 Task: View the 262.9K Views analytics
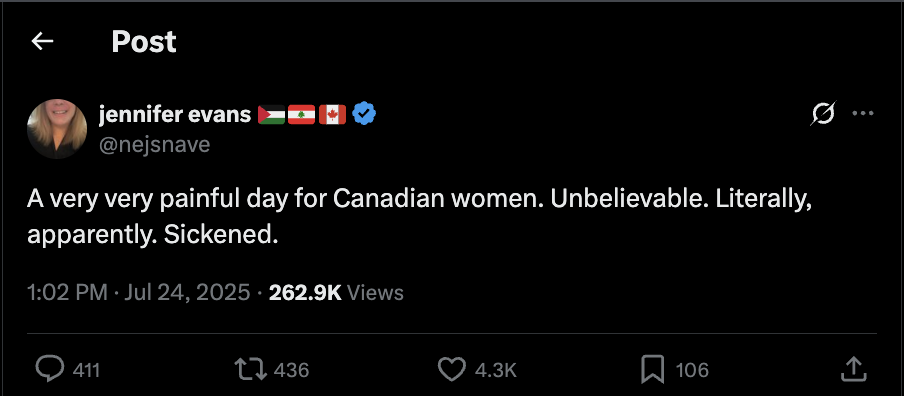(x=336, y=292)
